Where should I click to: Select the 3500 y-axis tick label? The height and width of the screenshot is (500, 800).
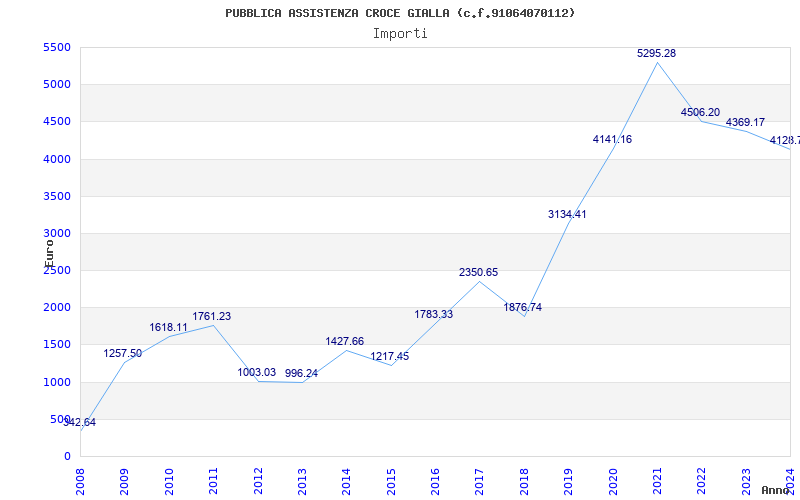(x=57, y=197)
